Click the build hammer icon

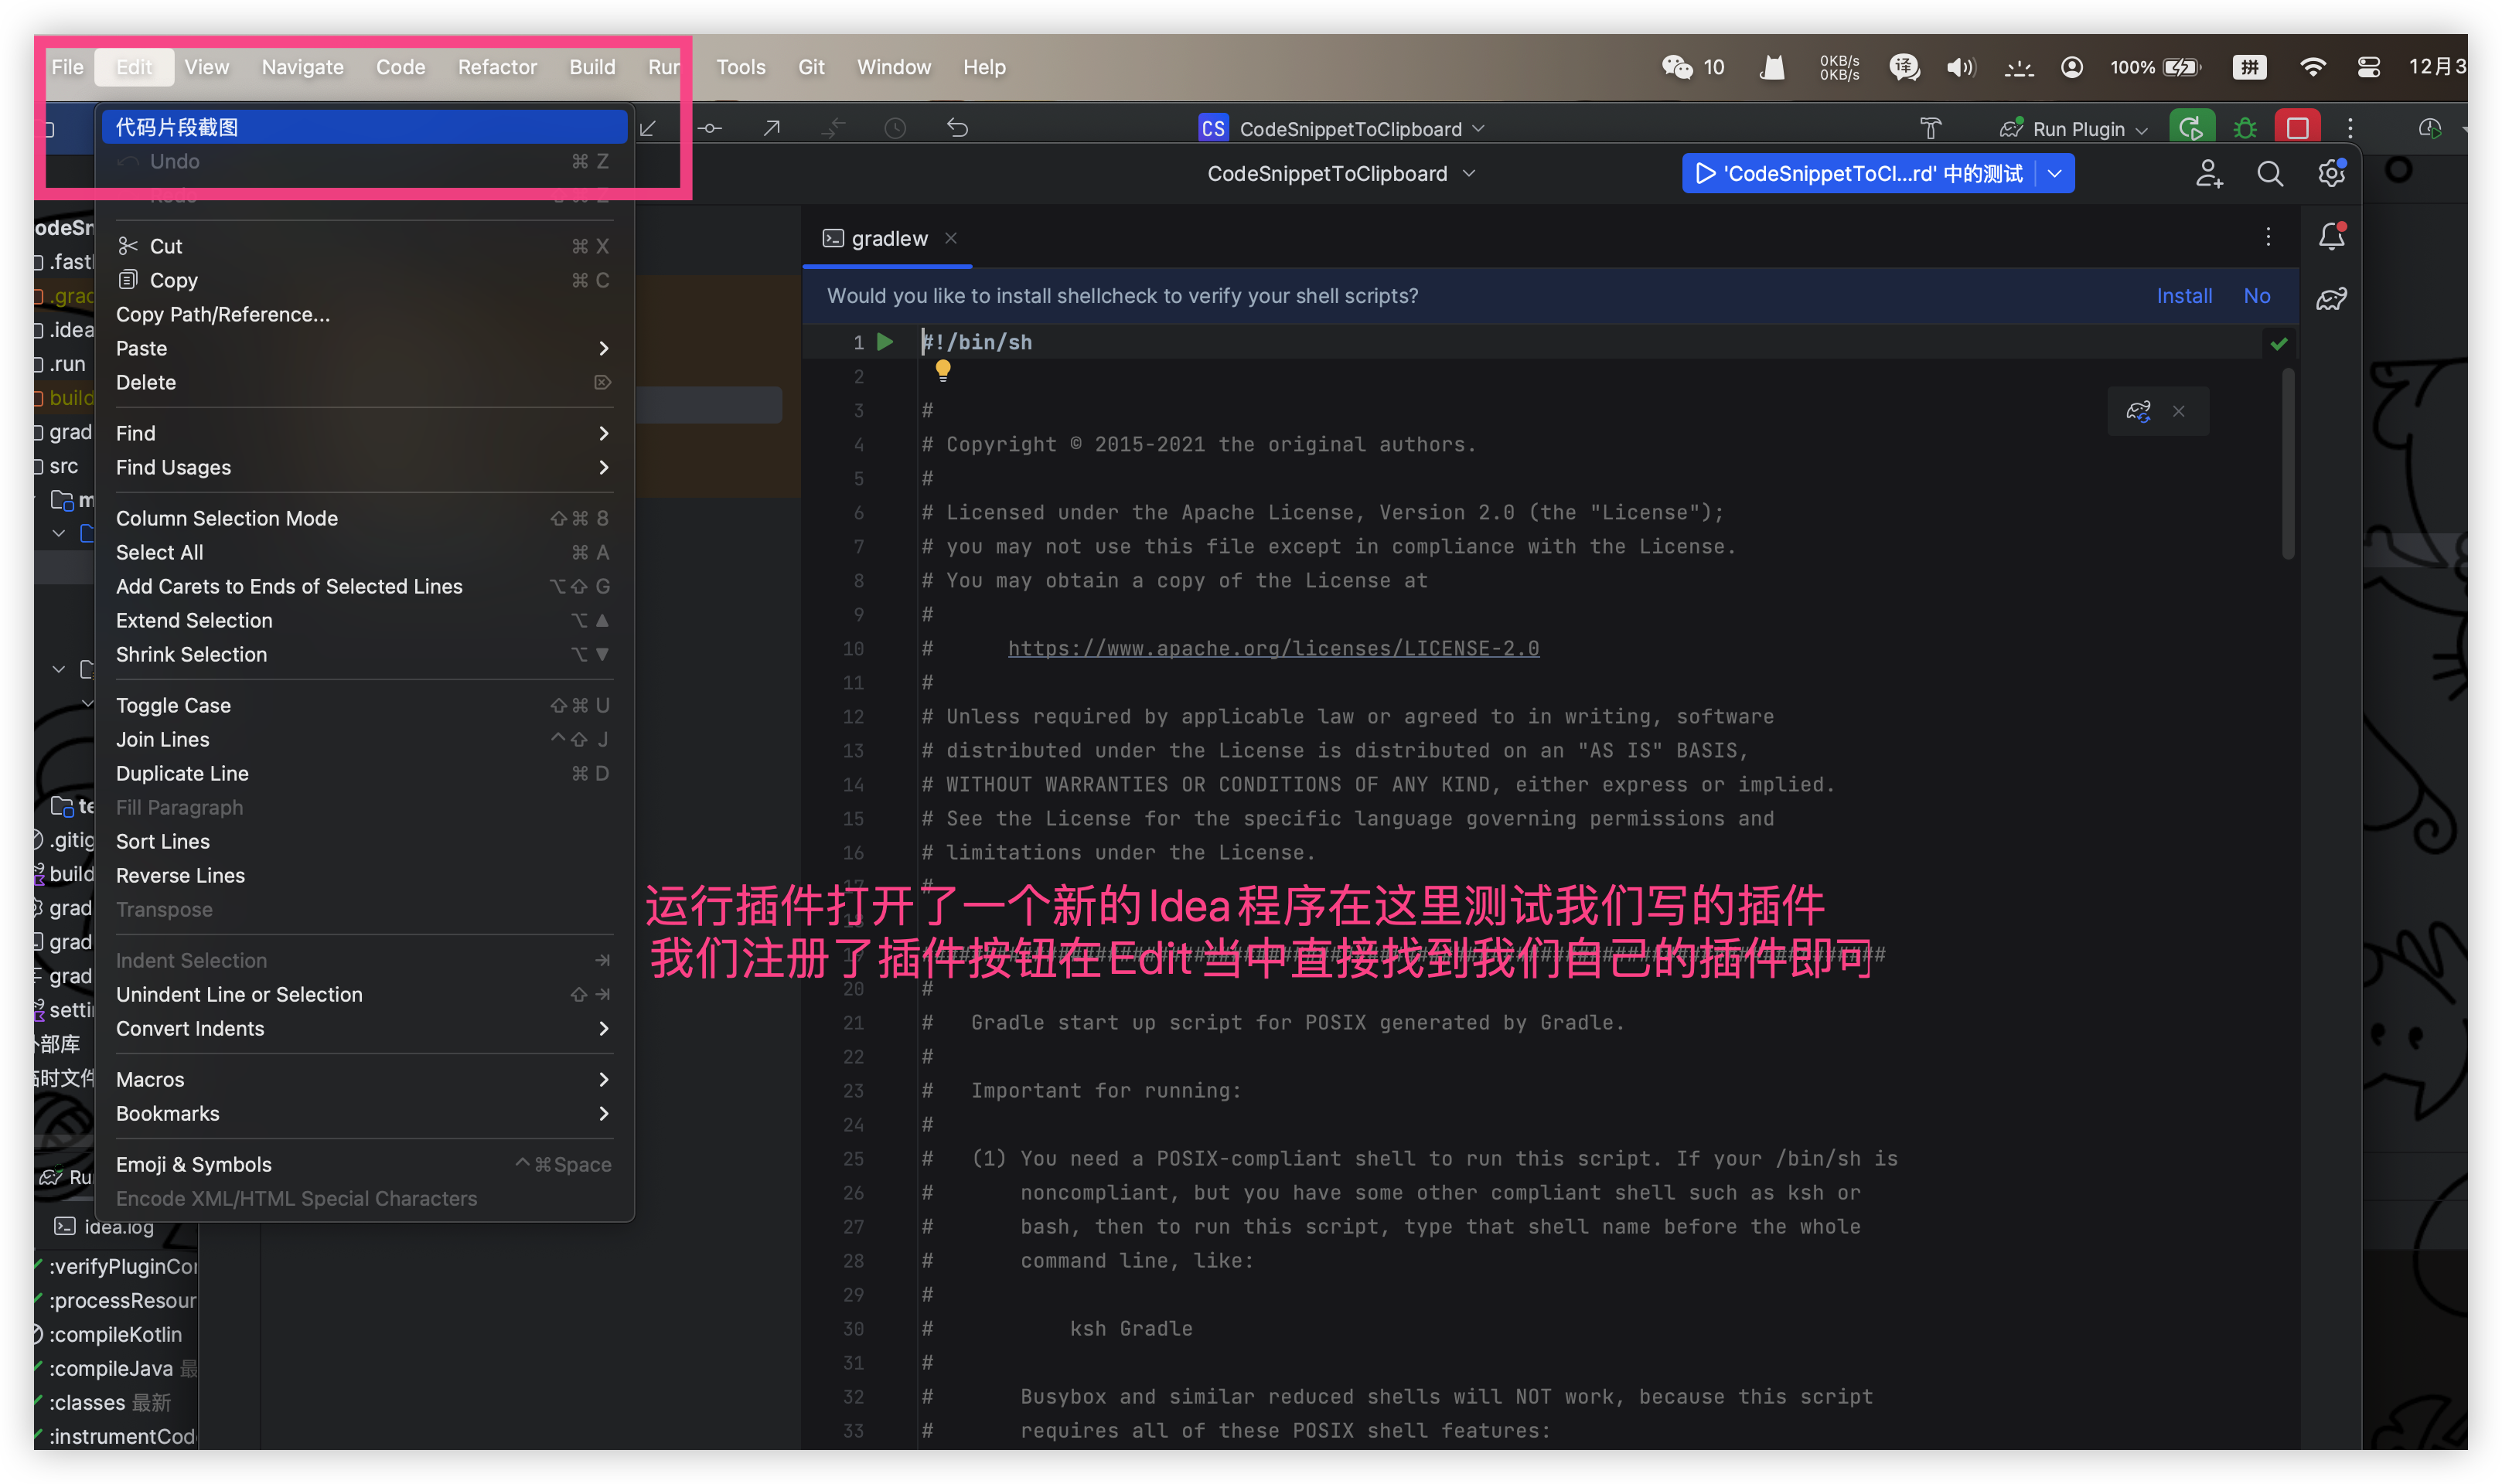(1930, 128)
